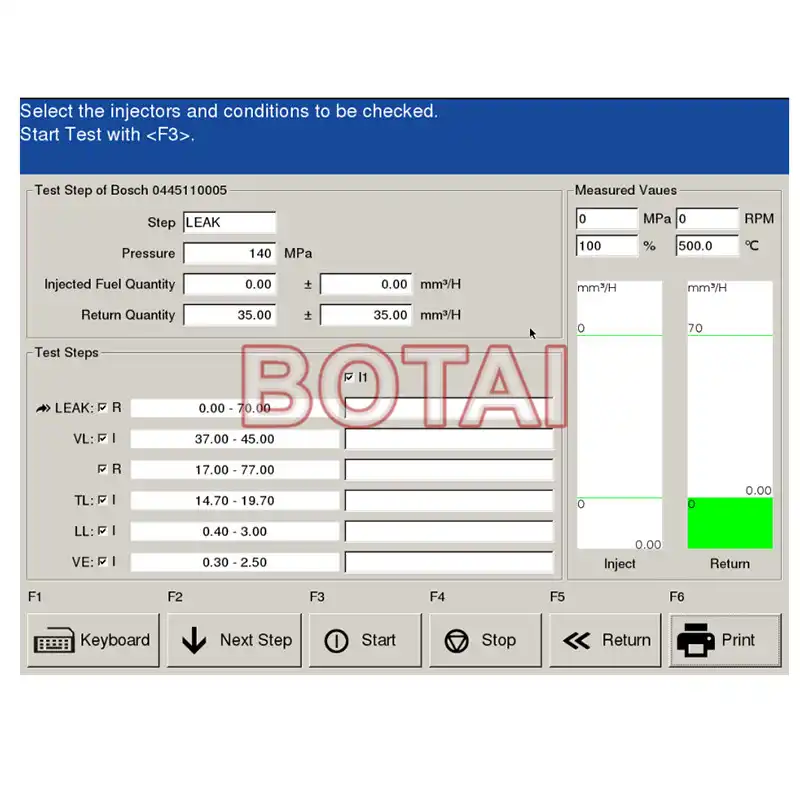Click the VE range 0.30 - 2.50
This screenshot has height=800, width=800.
tap(235, 562)
